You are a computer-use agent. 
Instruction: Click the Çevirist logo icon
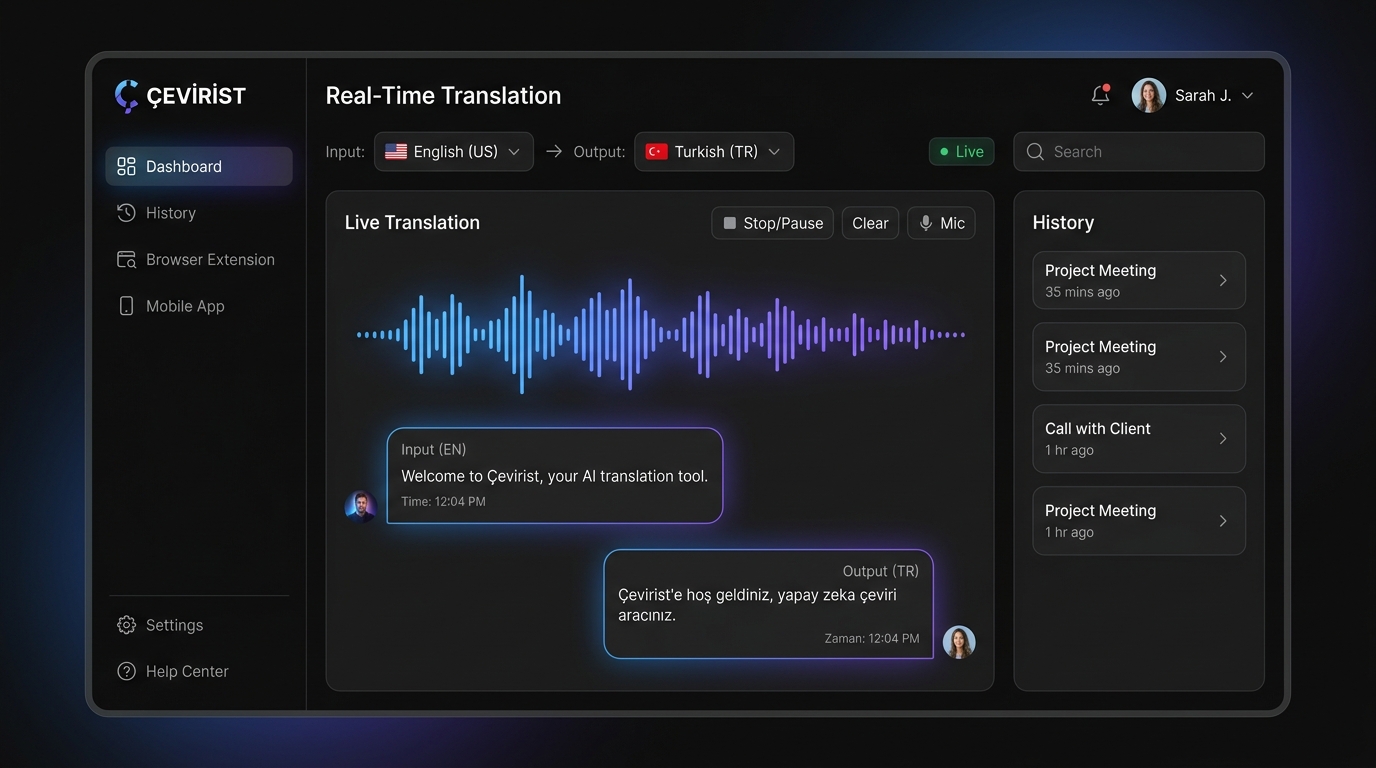[126, 96]
